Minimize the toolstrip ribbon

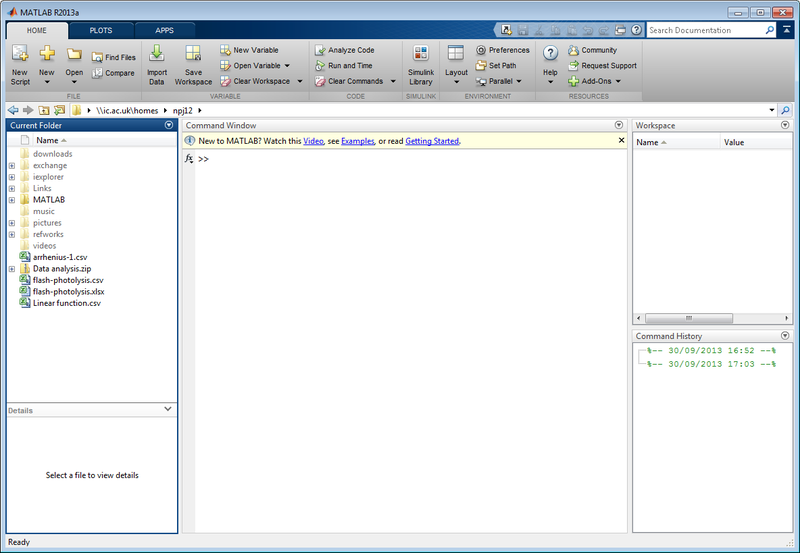click(787, 30)
